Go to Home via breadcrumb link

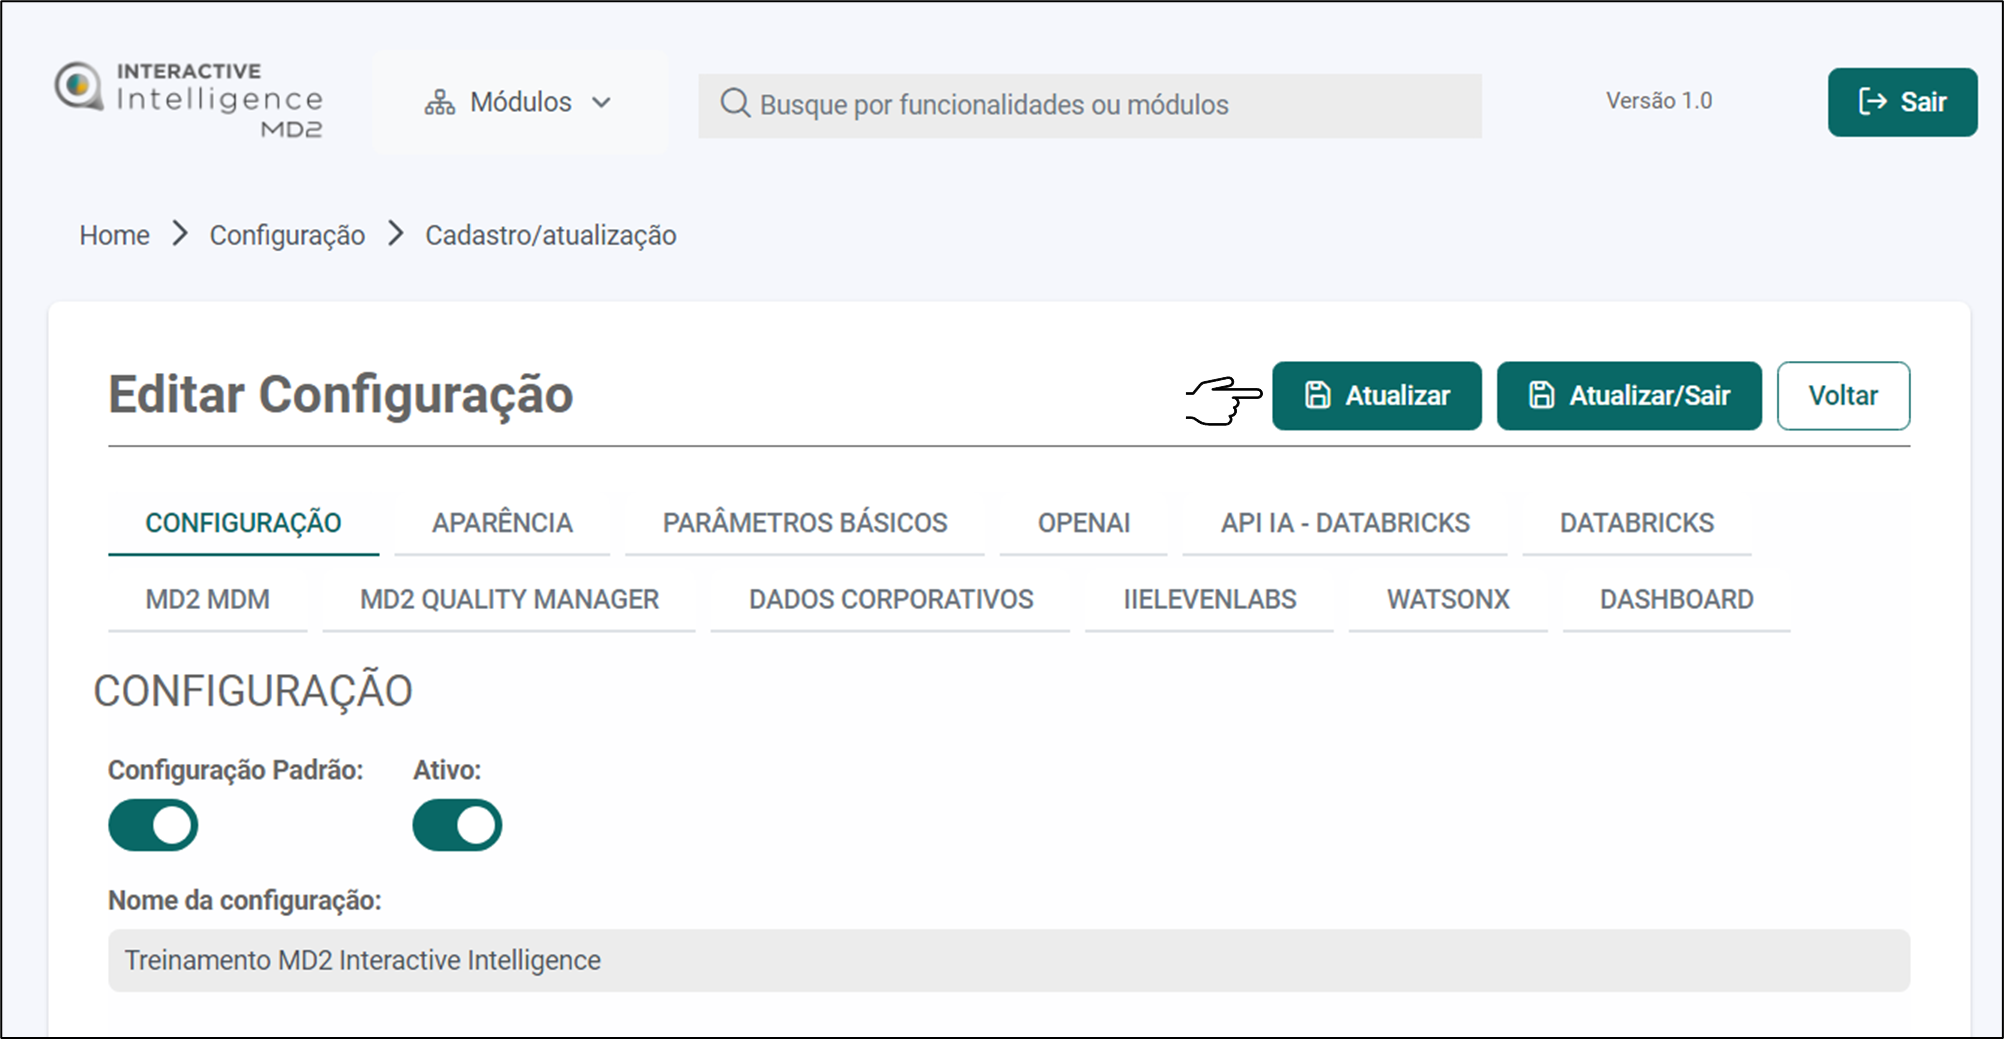114,235
